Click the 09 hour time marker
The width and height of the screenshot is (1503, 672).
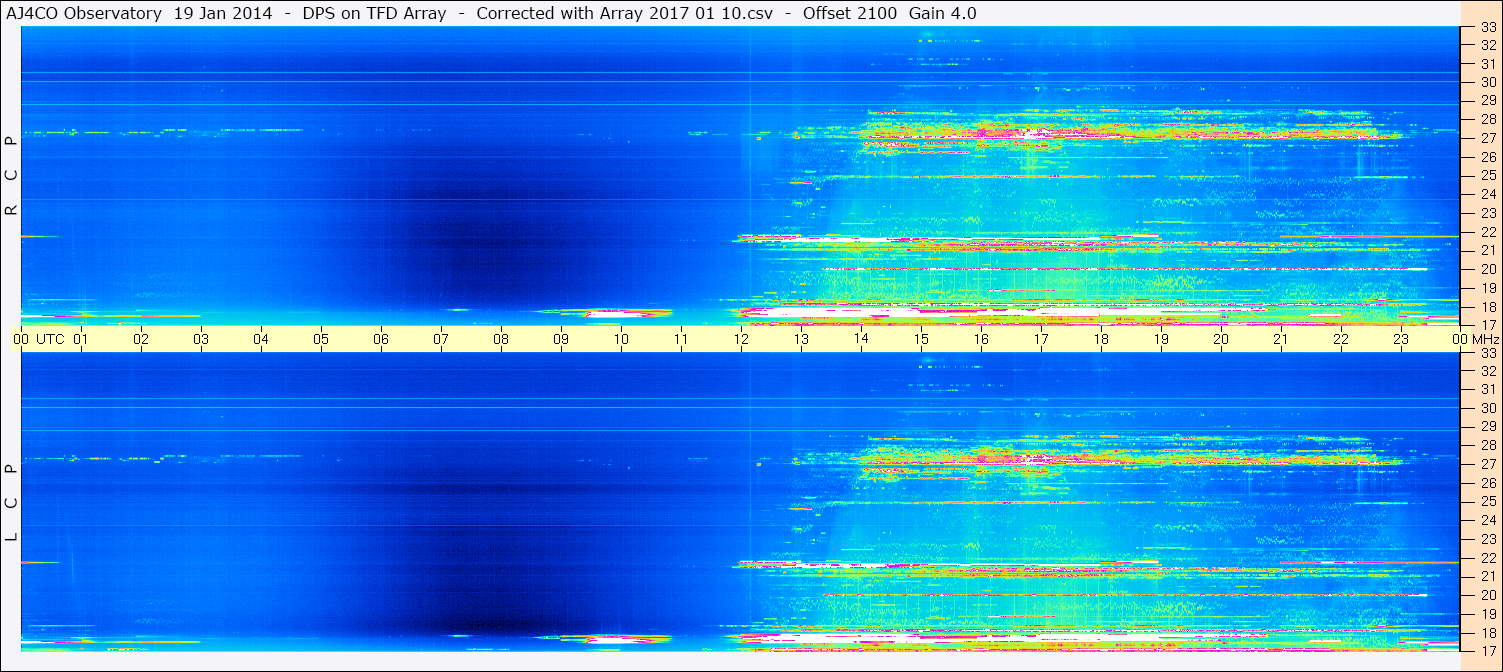click(x=561, y=339)
